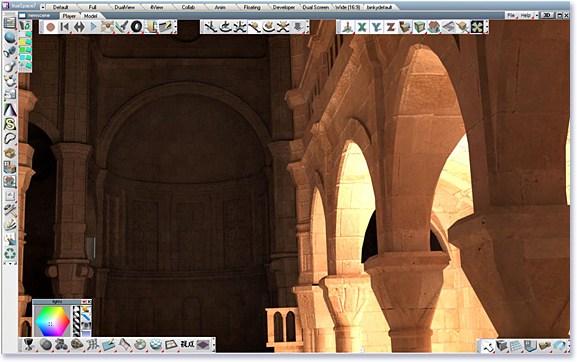
Task: Click the red Record animation button
Action: pos(51,27)
